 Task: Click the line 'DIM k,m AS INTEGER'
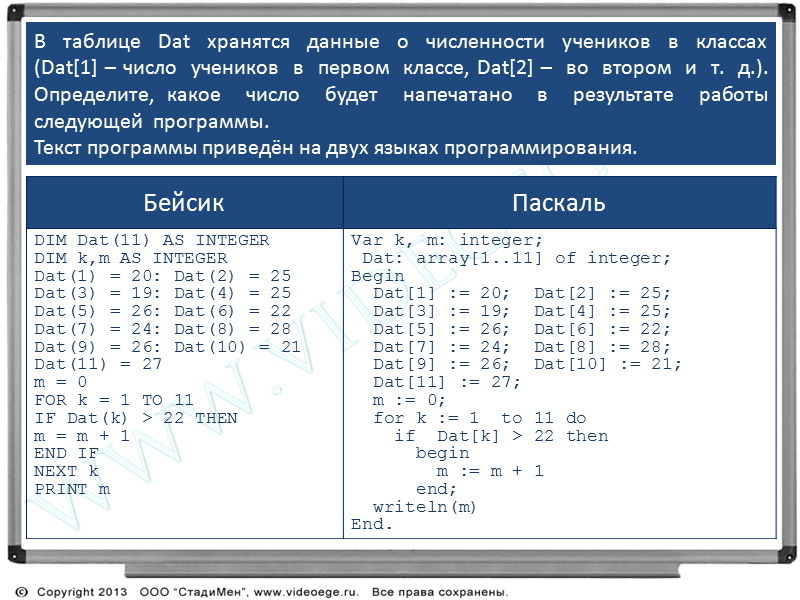coord(131,258)
